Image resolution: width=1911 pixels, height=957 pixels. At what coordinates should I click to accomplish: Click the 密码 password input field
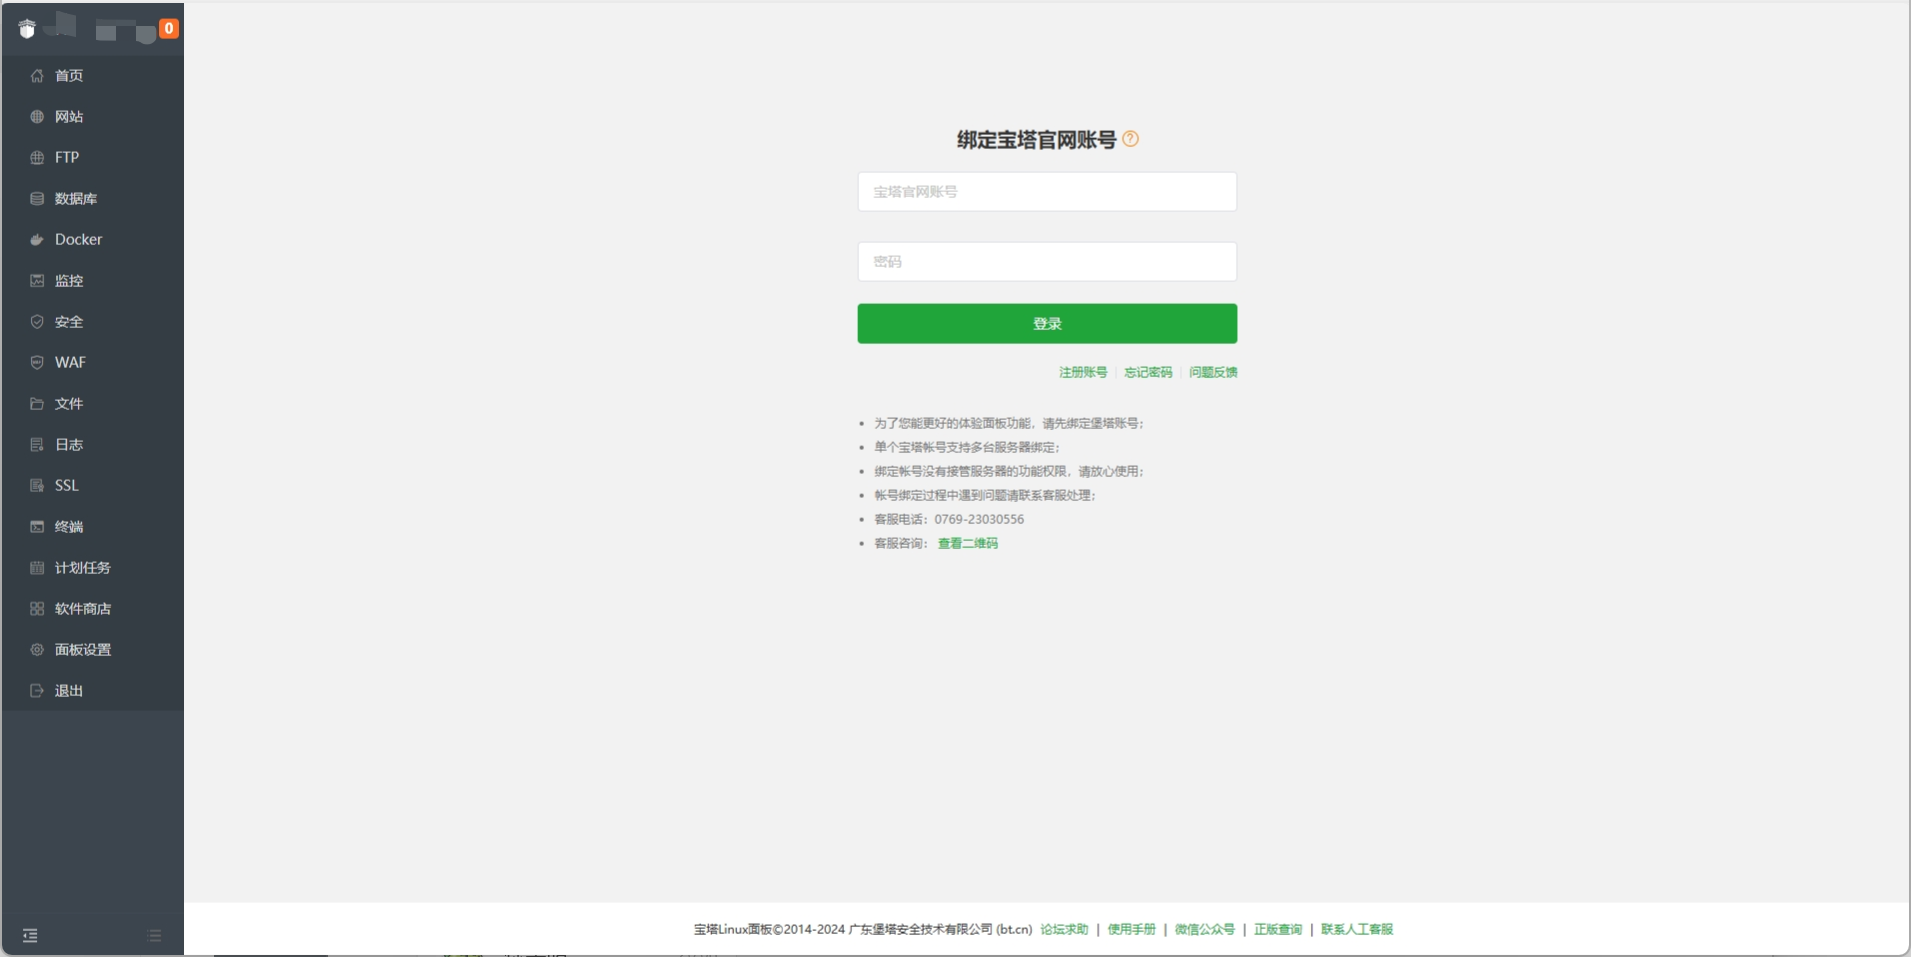click(1046, 261)
